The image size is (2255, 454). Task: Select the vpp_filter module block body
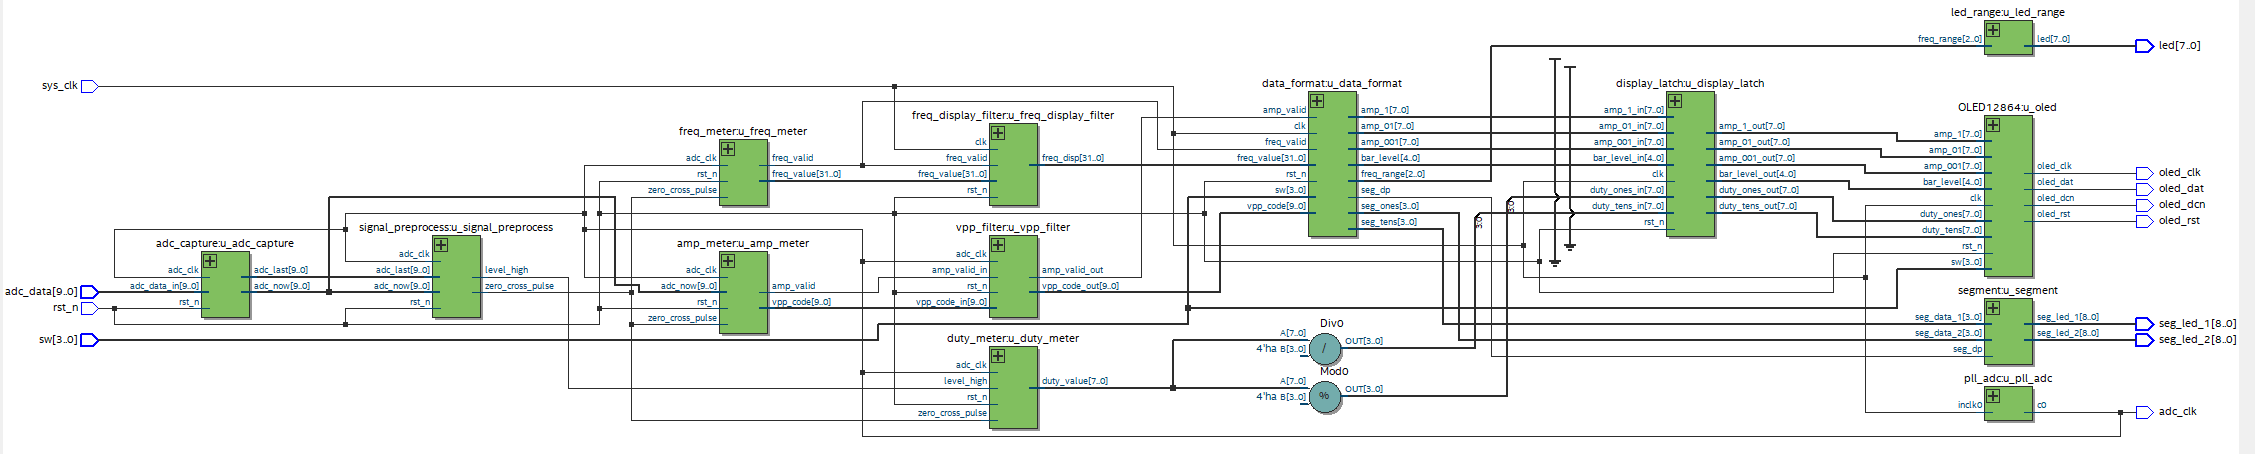click(1015, 285)
